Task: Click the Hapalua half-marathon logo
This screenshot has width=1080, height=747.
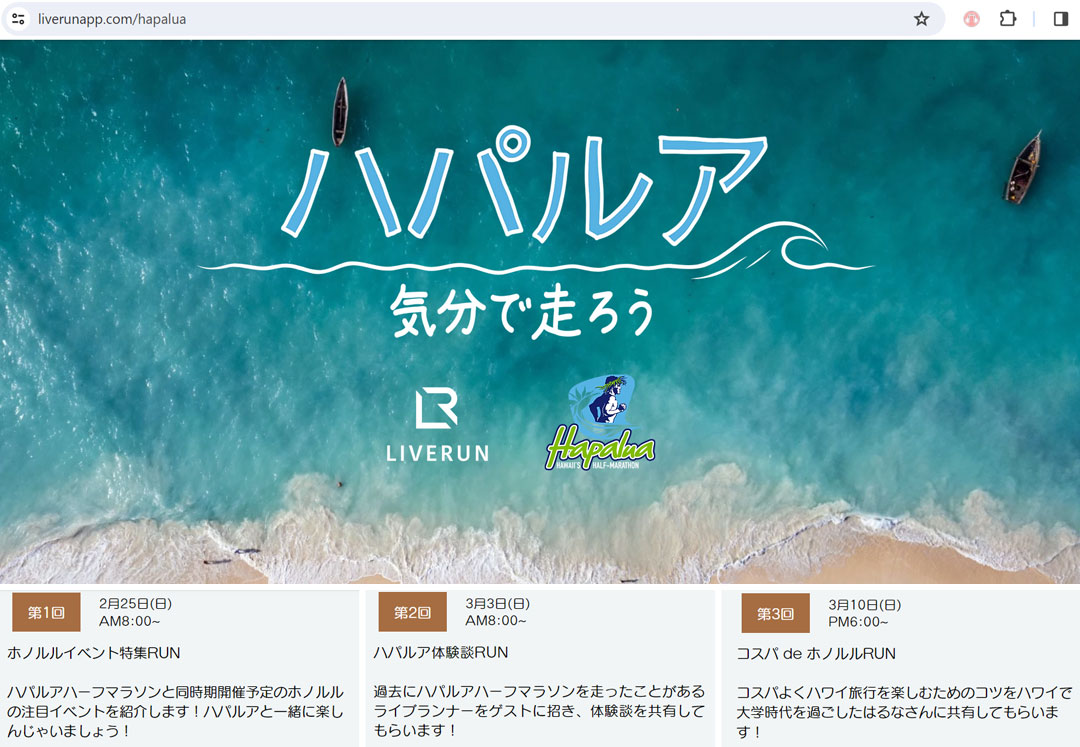Action: [x=600, y=423]
